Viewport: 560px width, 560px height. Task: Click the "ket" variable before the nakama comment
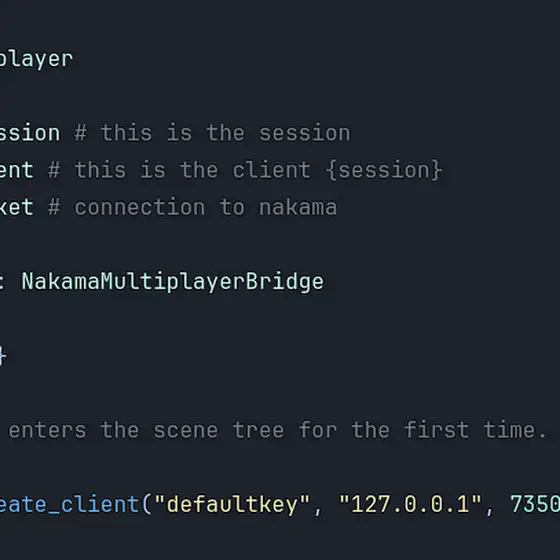coord(17,207)
